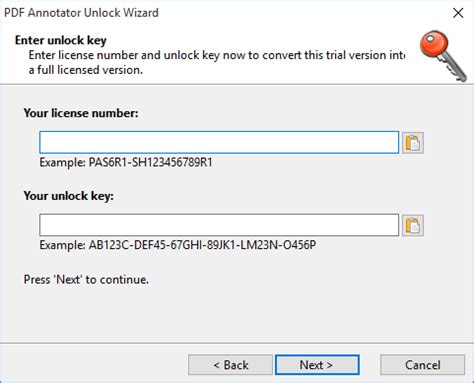The width and height of the screenshot is (474, 383).
Task: Click the 'Your license number:' label
Action: 81,113
